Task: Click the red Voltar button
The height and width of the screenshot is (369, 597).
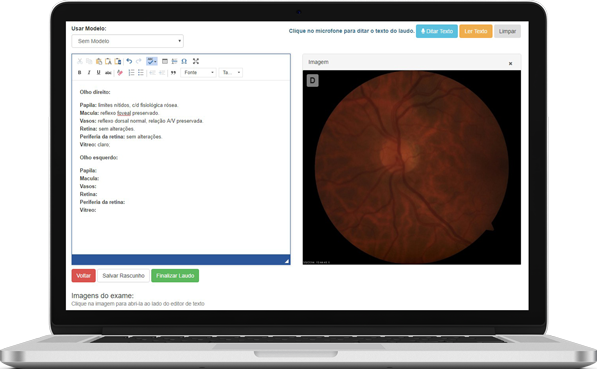Action: click(83, 276)
